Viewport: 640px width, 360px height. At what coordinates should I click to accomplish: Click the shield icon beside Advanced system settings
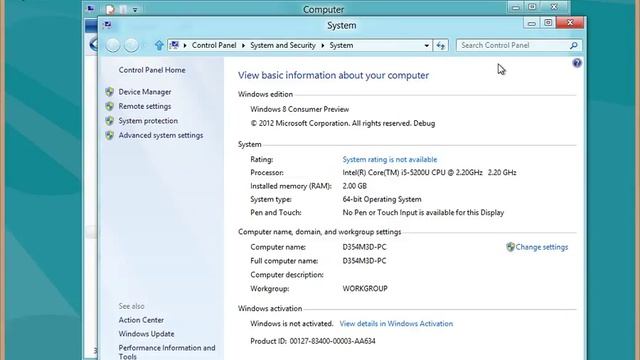click(109, 135)
